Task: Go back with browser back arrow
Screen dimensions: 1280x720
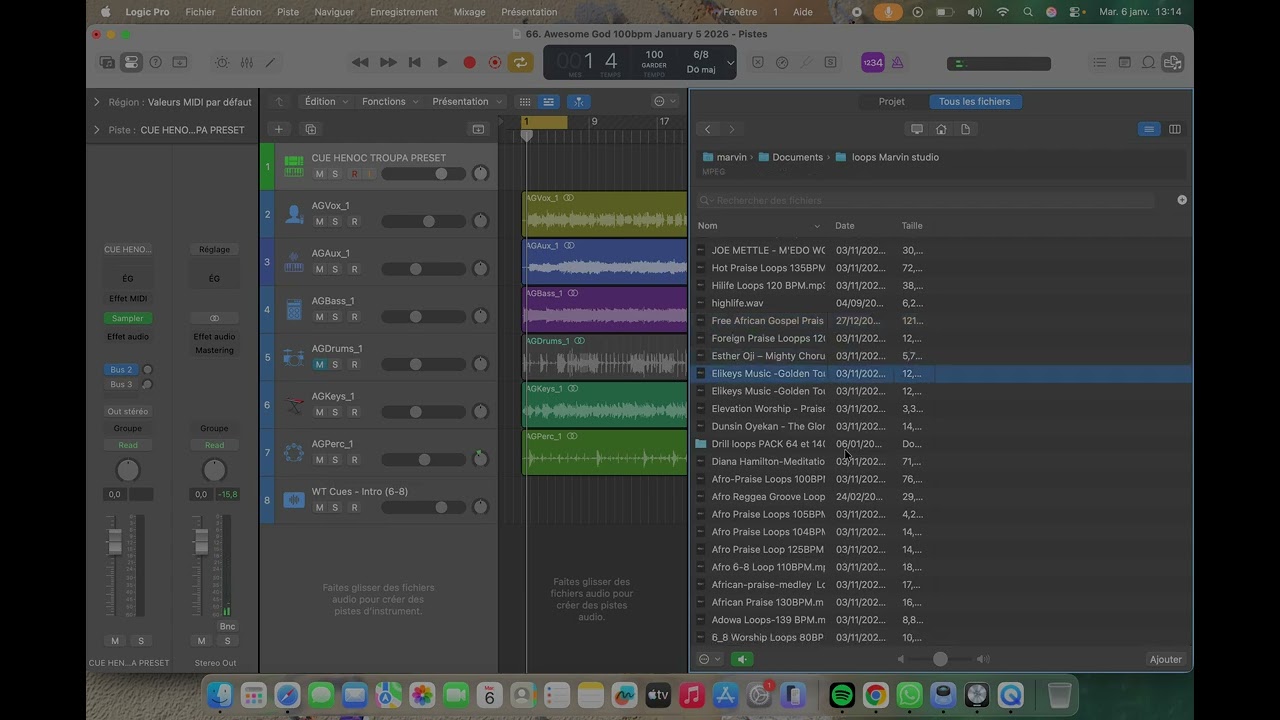Action: pos(707,129)
